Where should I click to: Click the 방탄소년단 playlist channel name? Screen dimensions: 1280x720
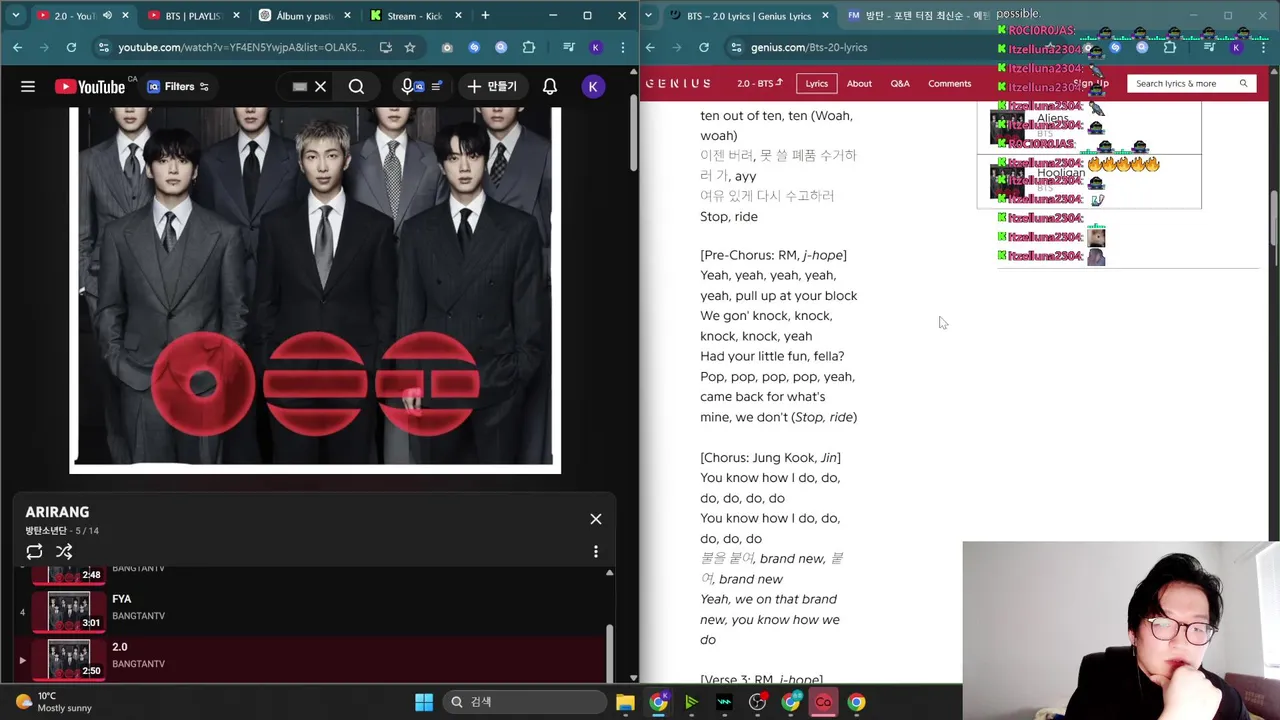pos(47,531)
